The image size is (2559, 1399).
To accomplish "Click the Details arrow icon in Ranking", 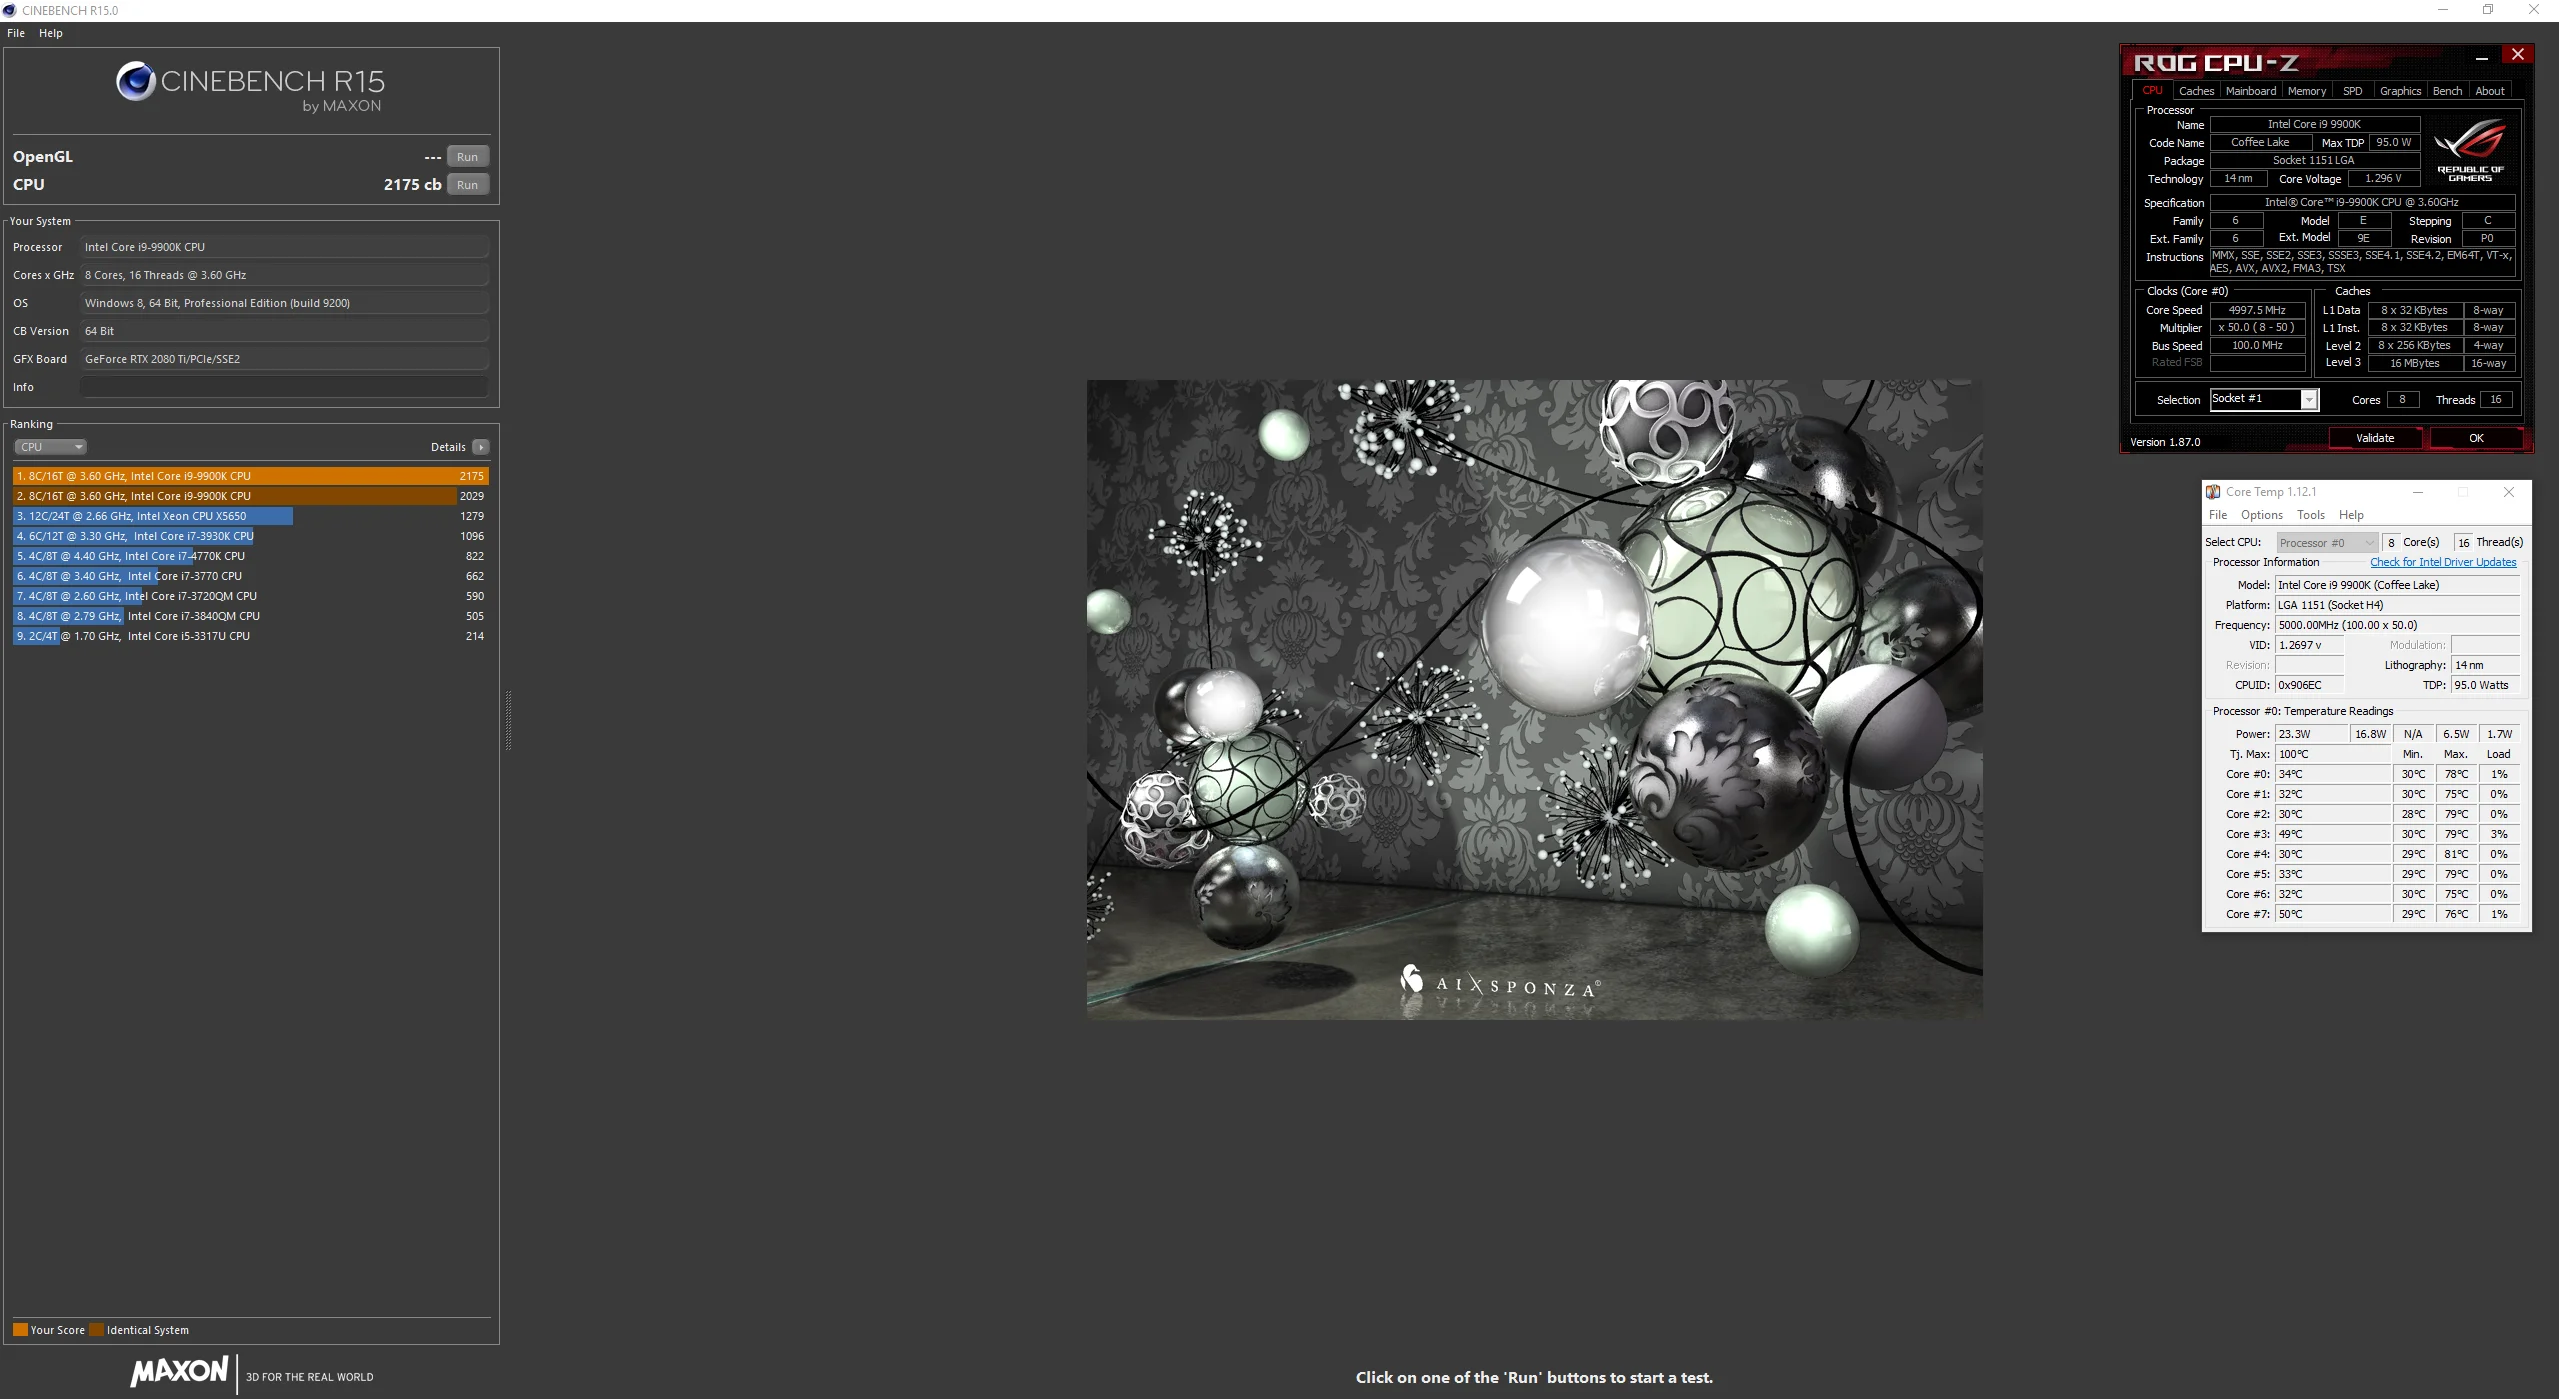I will (x=481, y=447).
